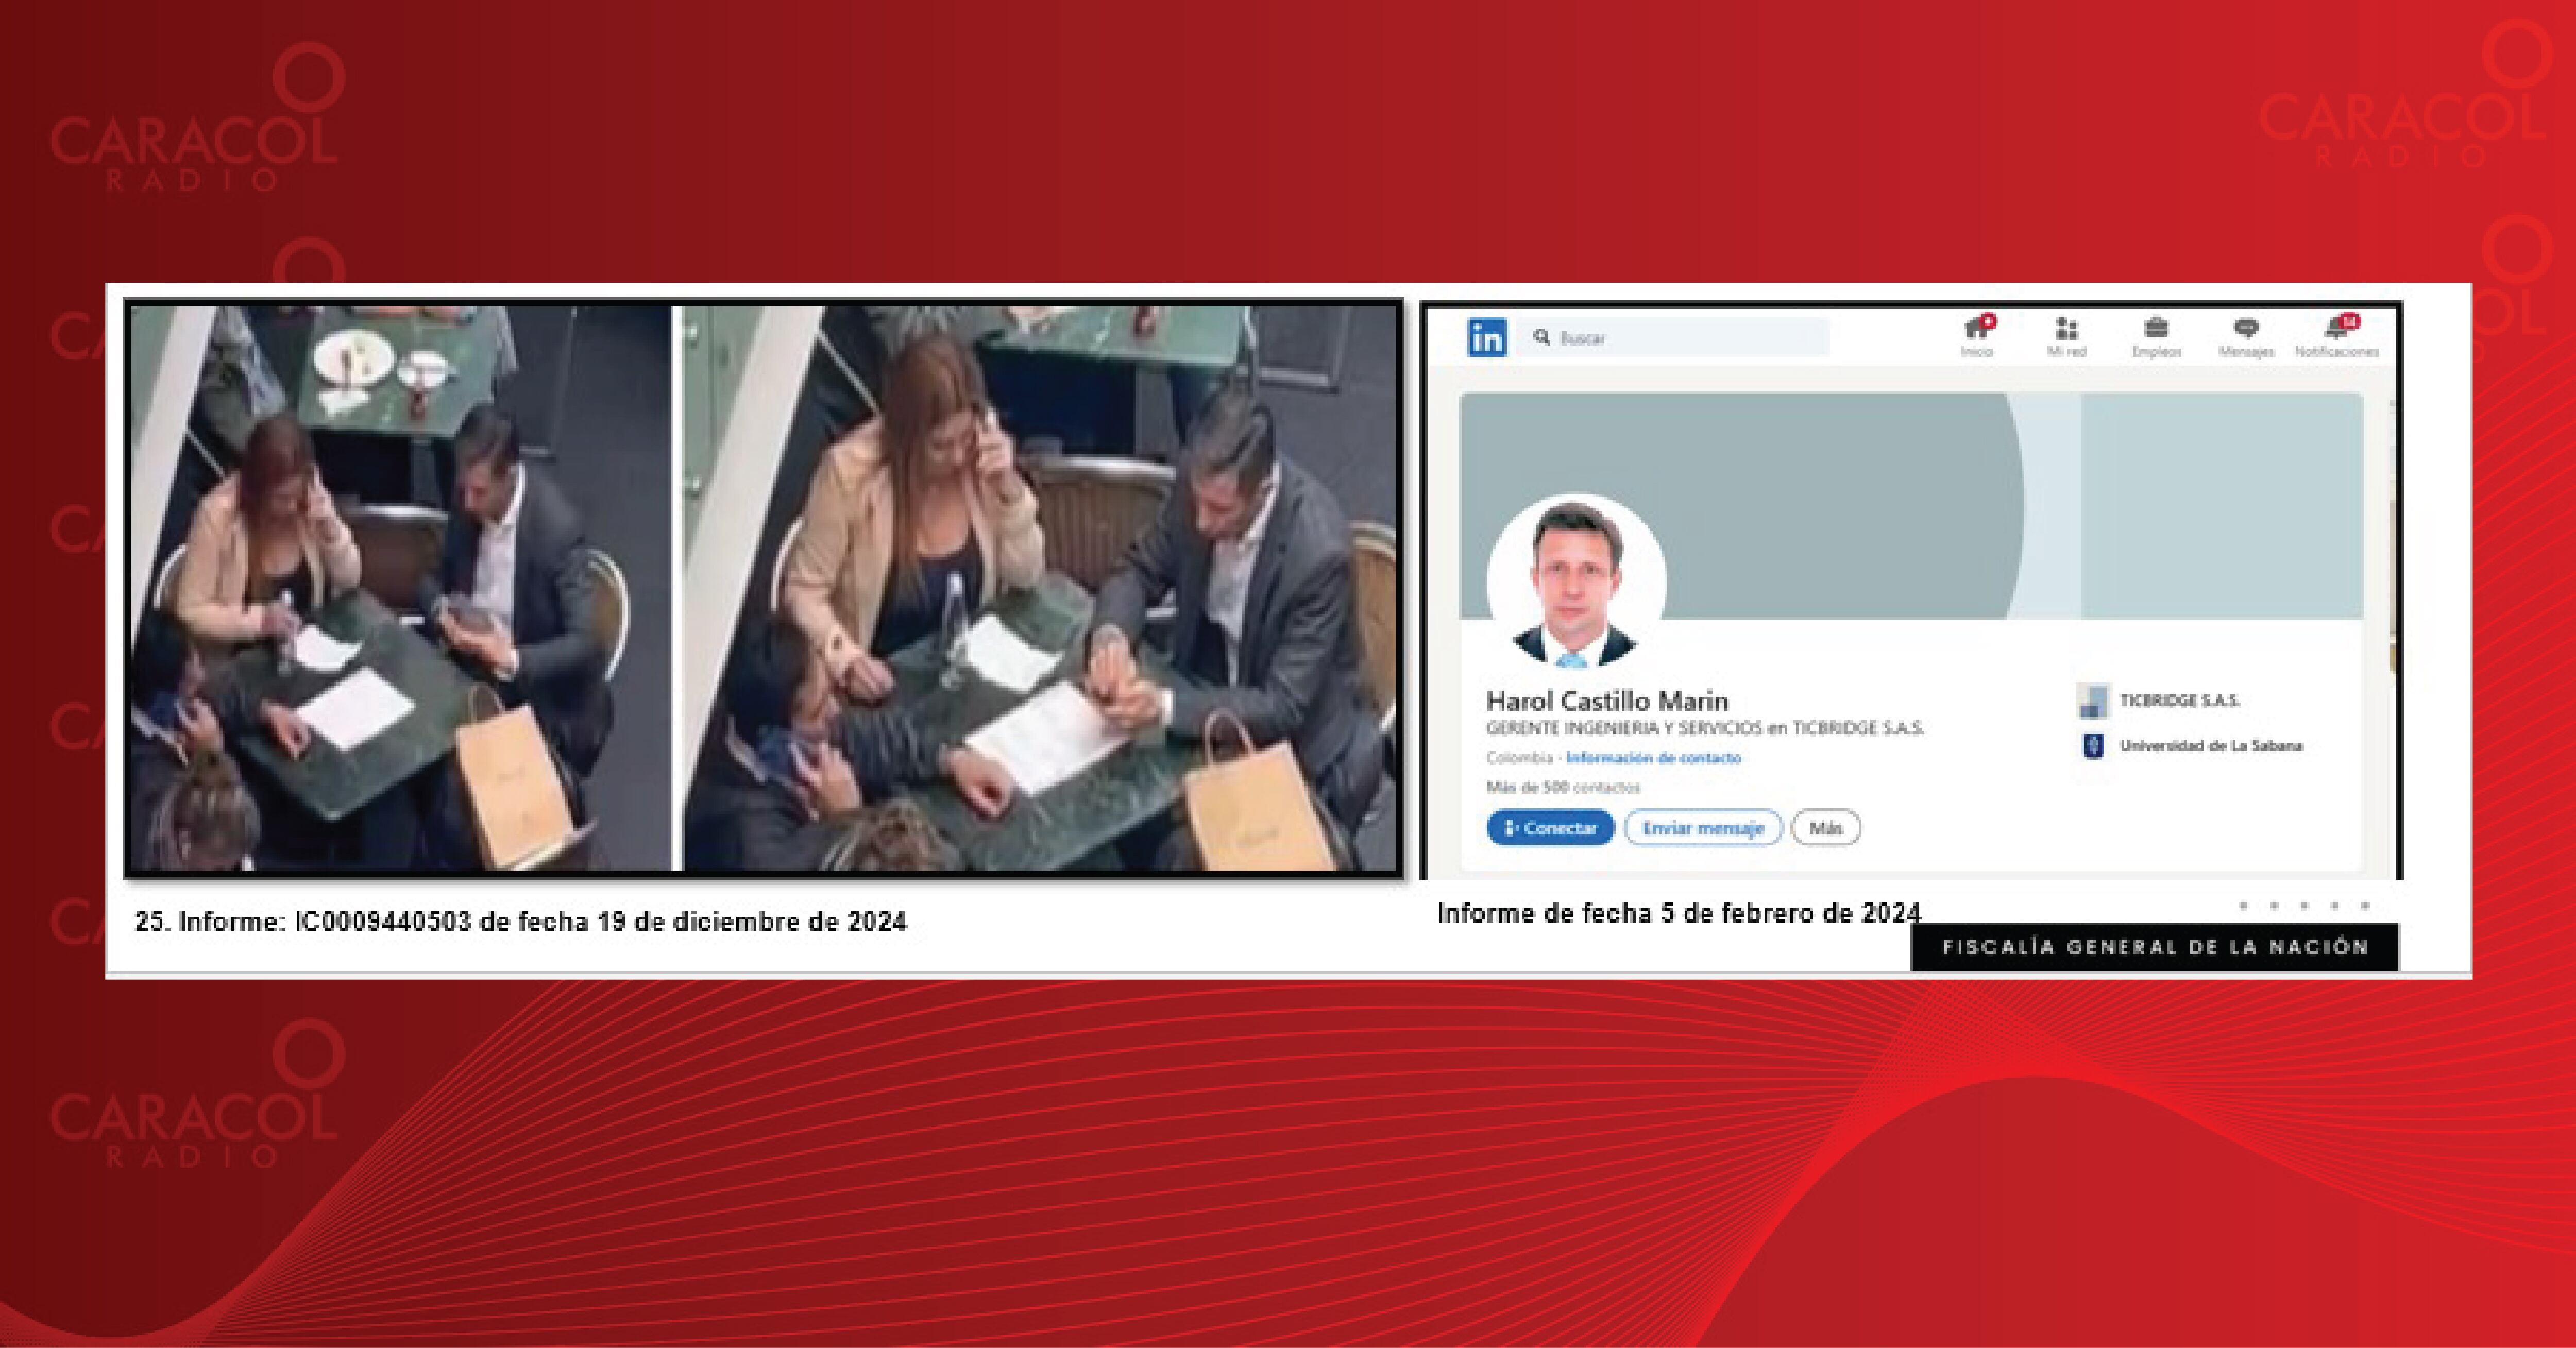Open the Información de contacto link
2576x1348 pixels.
coord(1653,758)
